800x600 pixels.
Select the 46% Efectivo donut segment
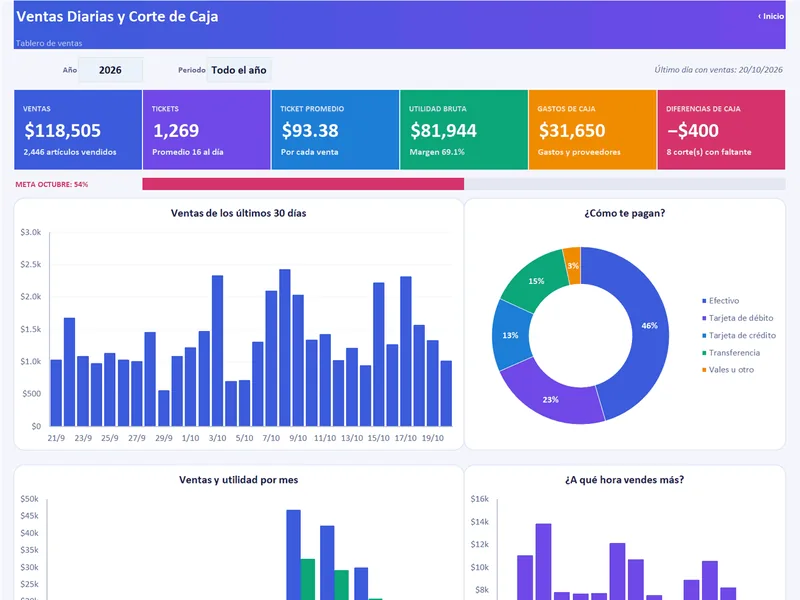[650, 326]
